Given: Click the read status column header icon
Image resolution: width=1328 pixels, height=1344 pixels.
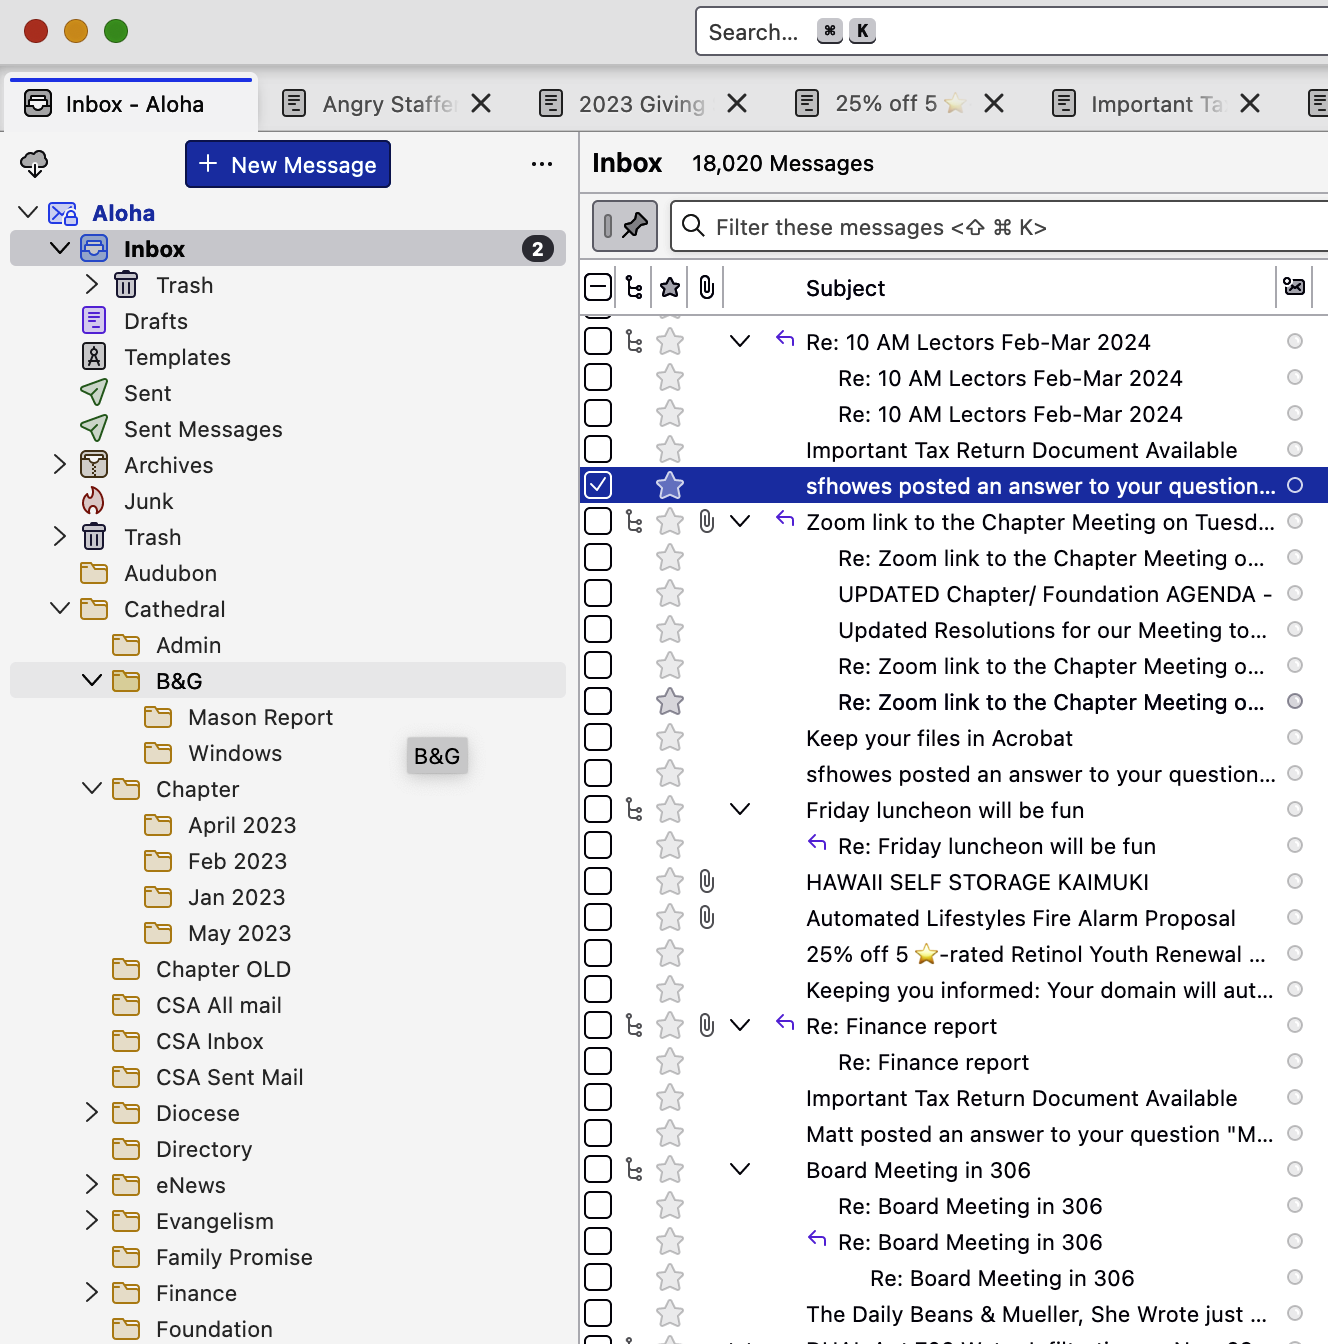Looking at the screenshot, I should click(1294, 287).
